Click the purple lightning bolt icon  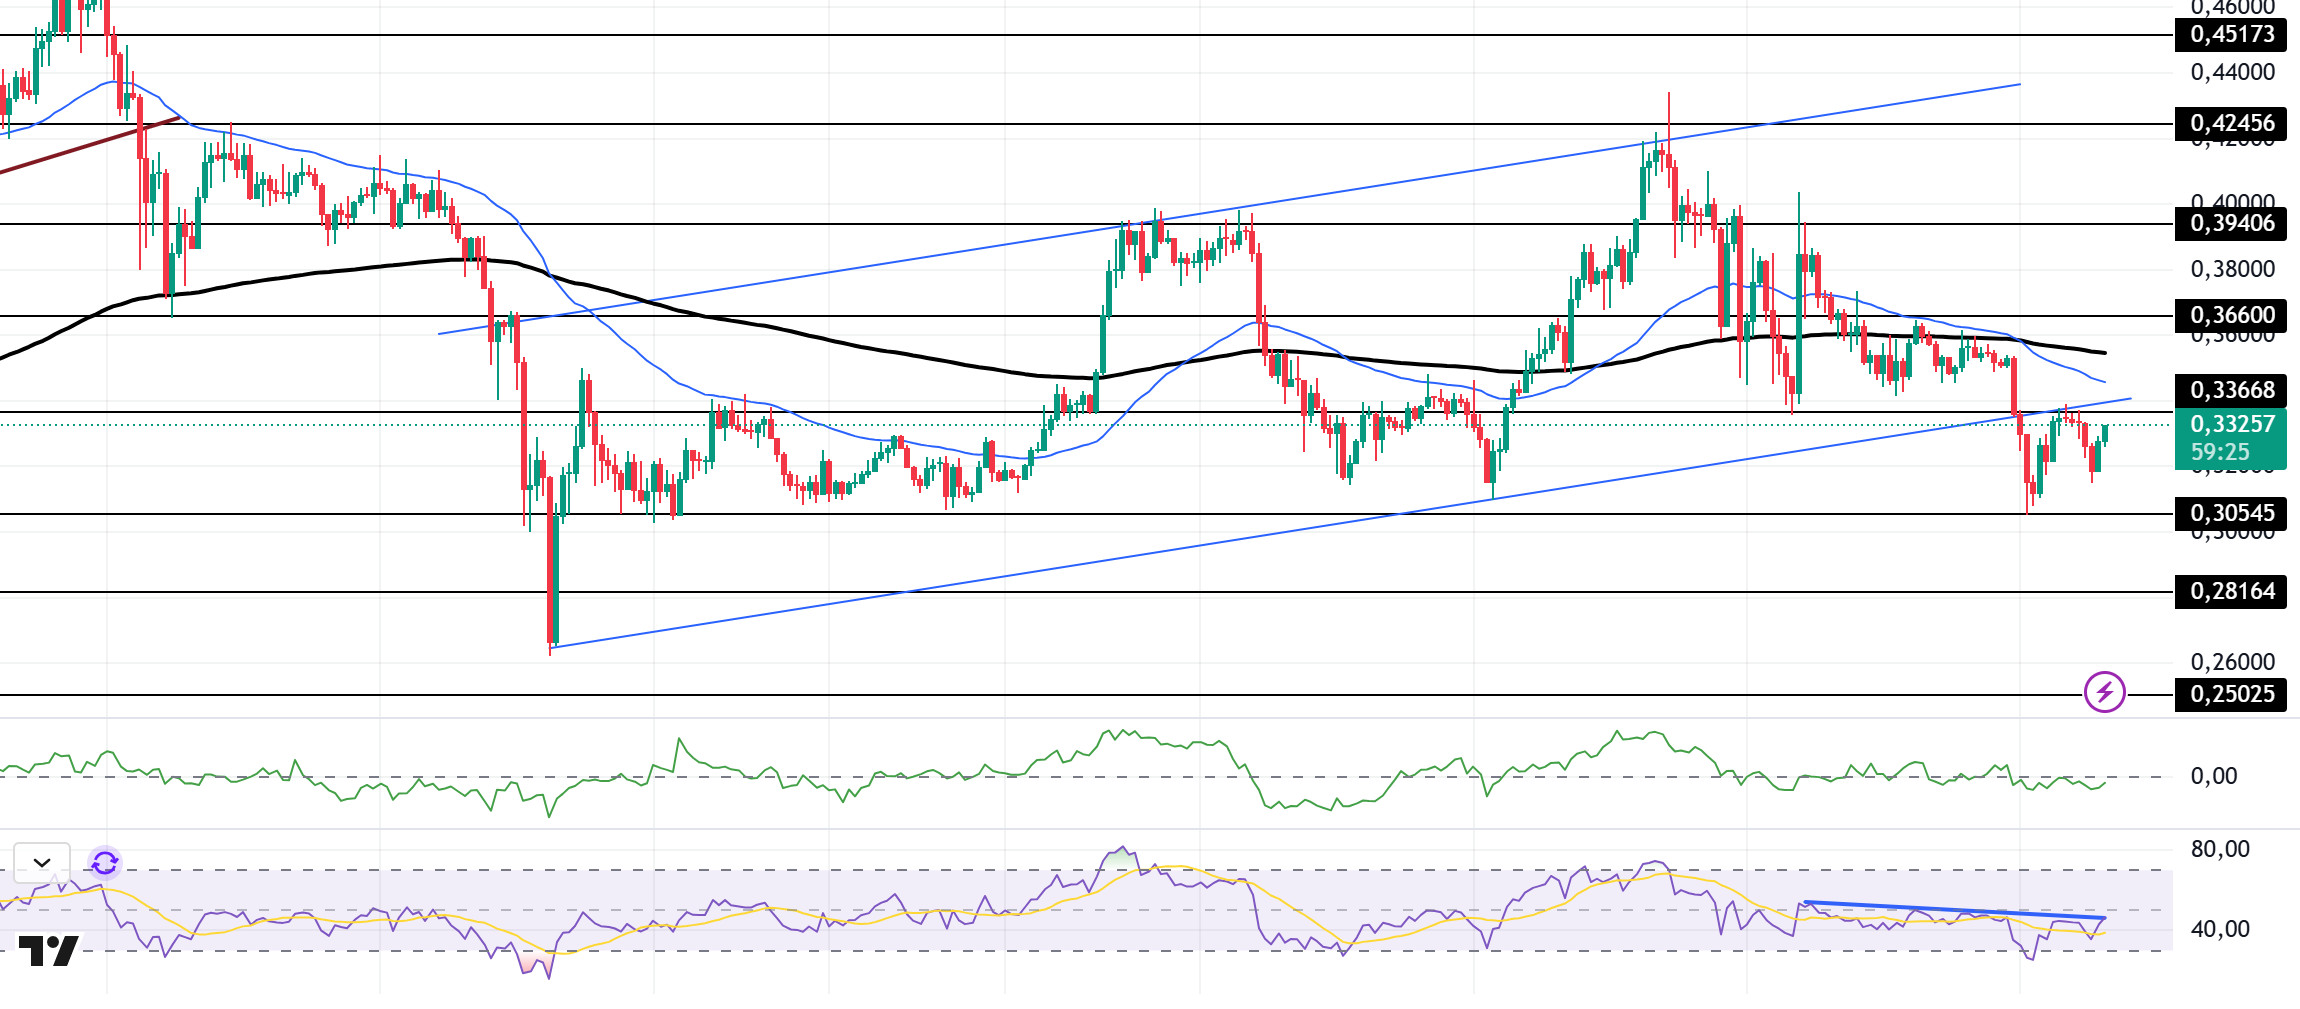click(x=2105, y=692)
